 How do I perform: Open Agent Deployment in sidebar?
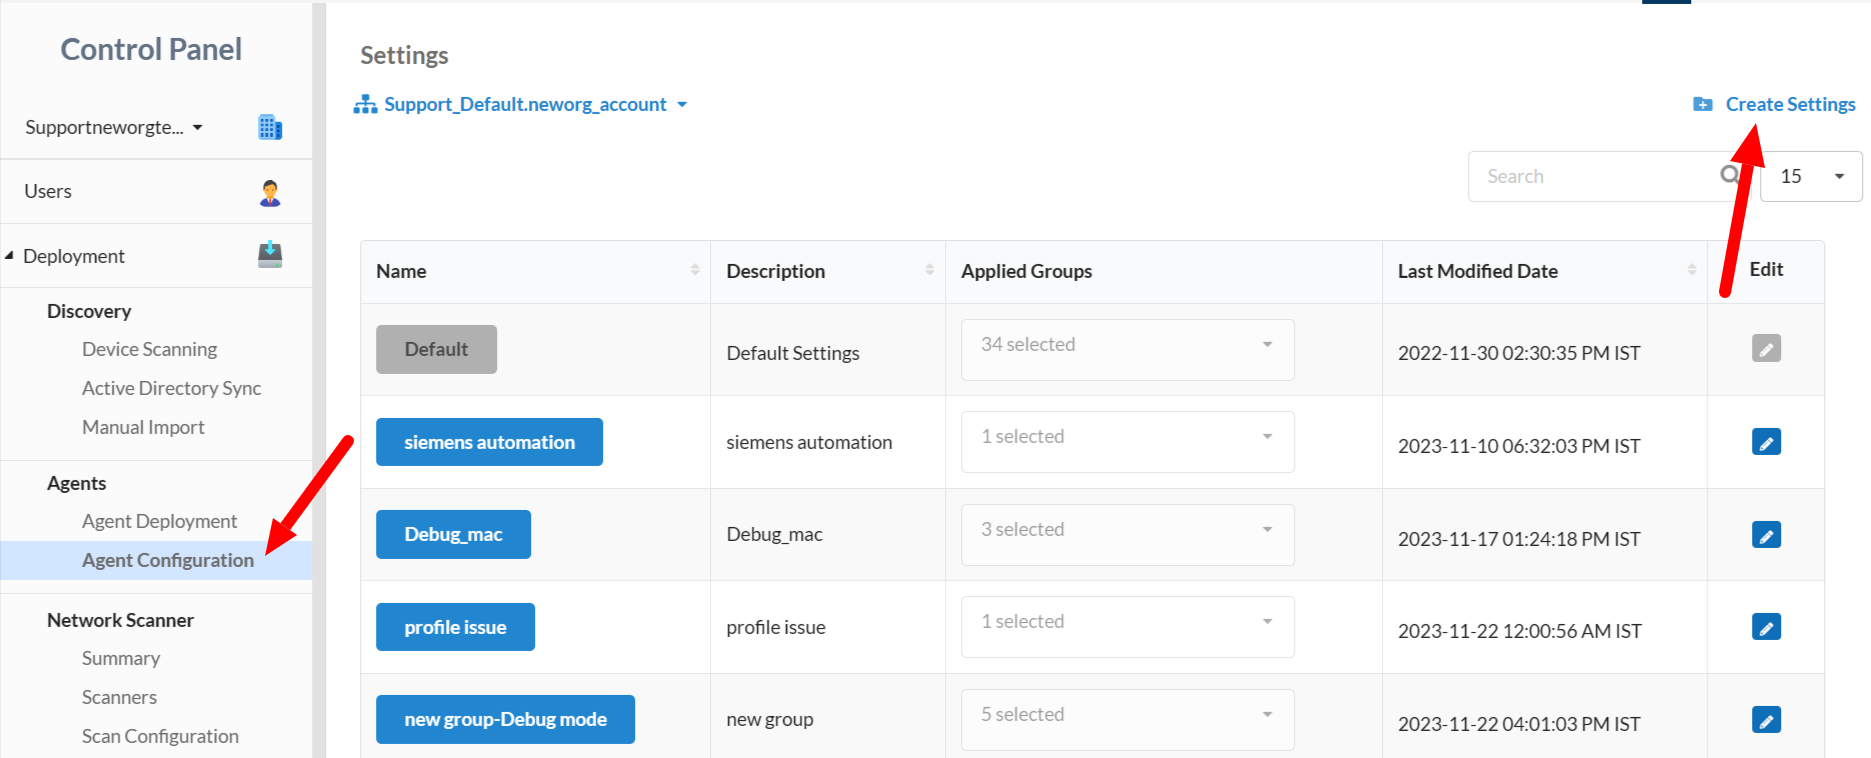(x=159, y=521)
